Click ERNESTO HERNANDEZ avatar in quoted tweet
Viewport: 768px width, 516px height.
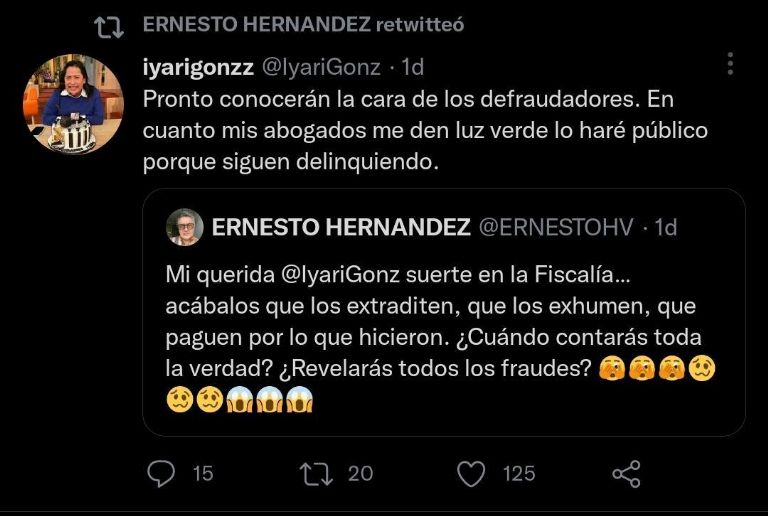point(185,227)
